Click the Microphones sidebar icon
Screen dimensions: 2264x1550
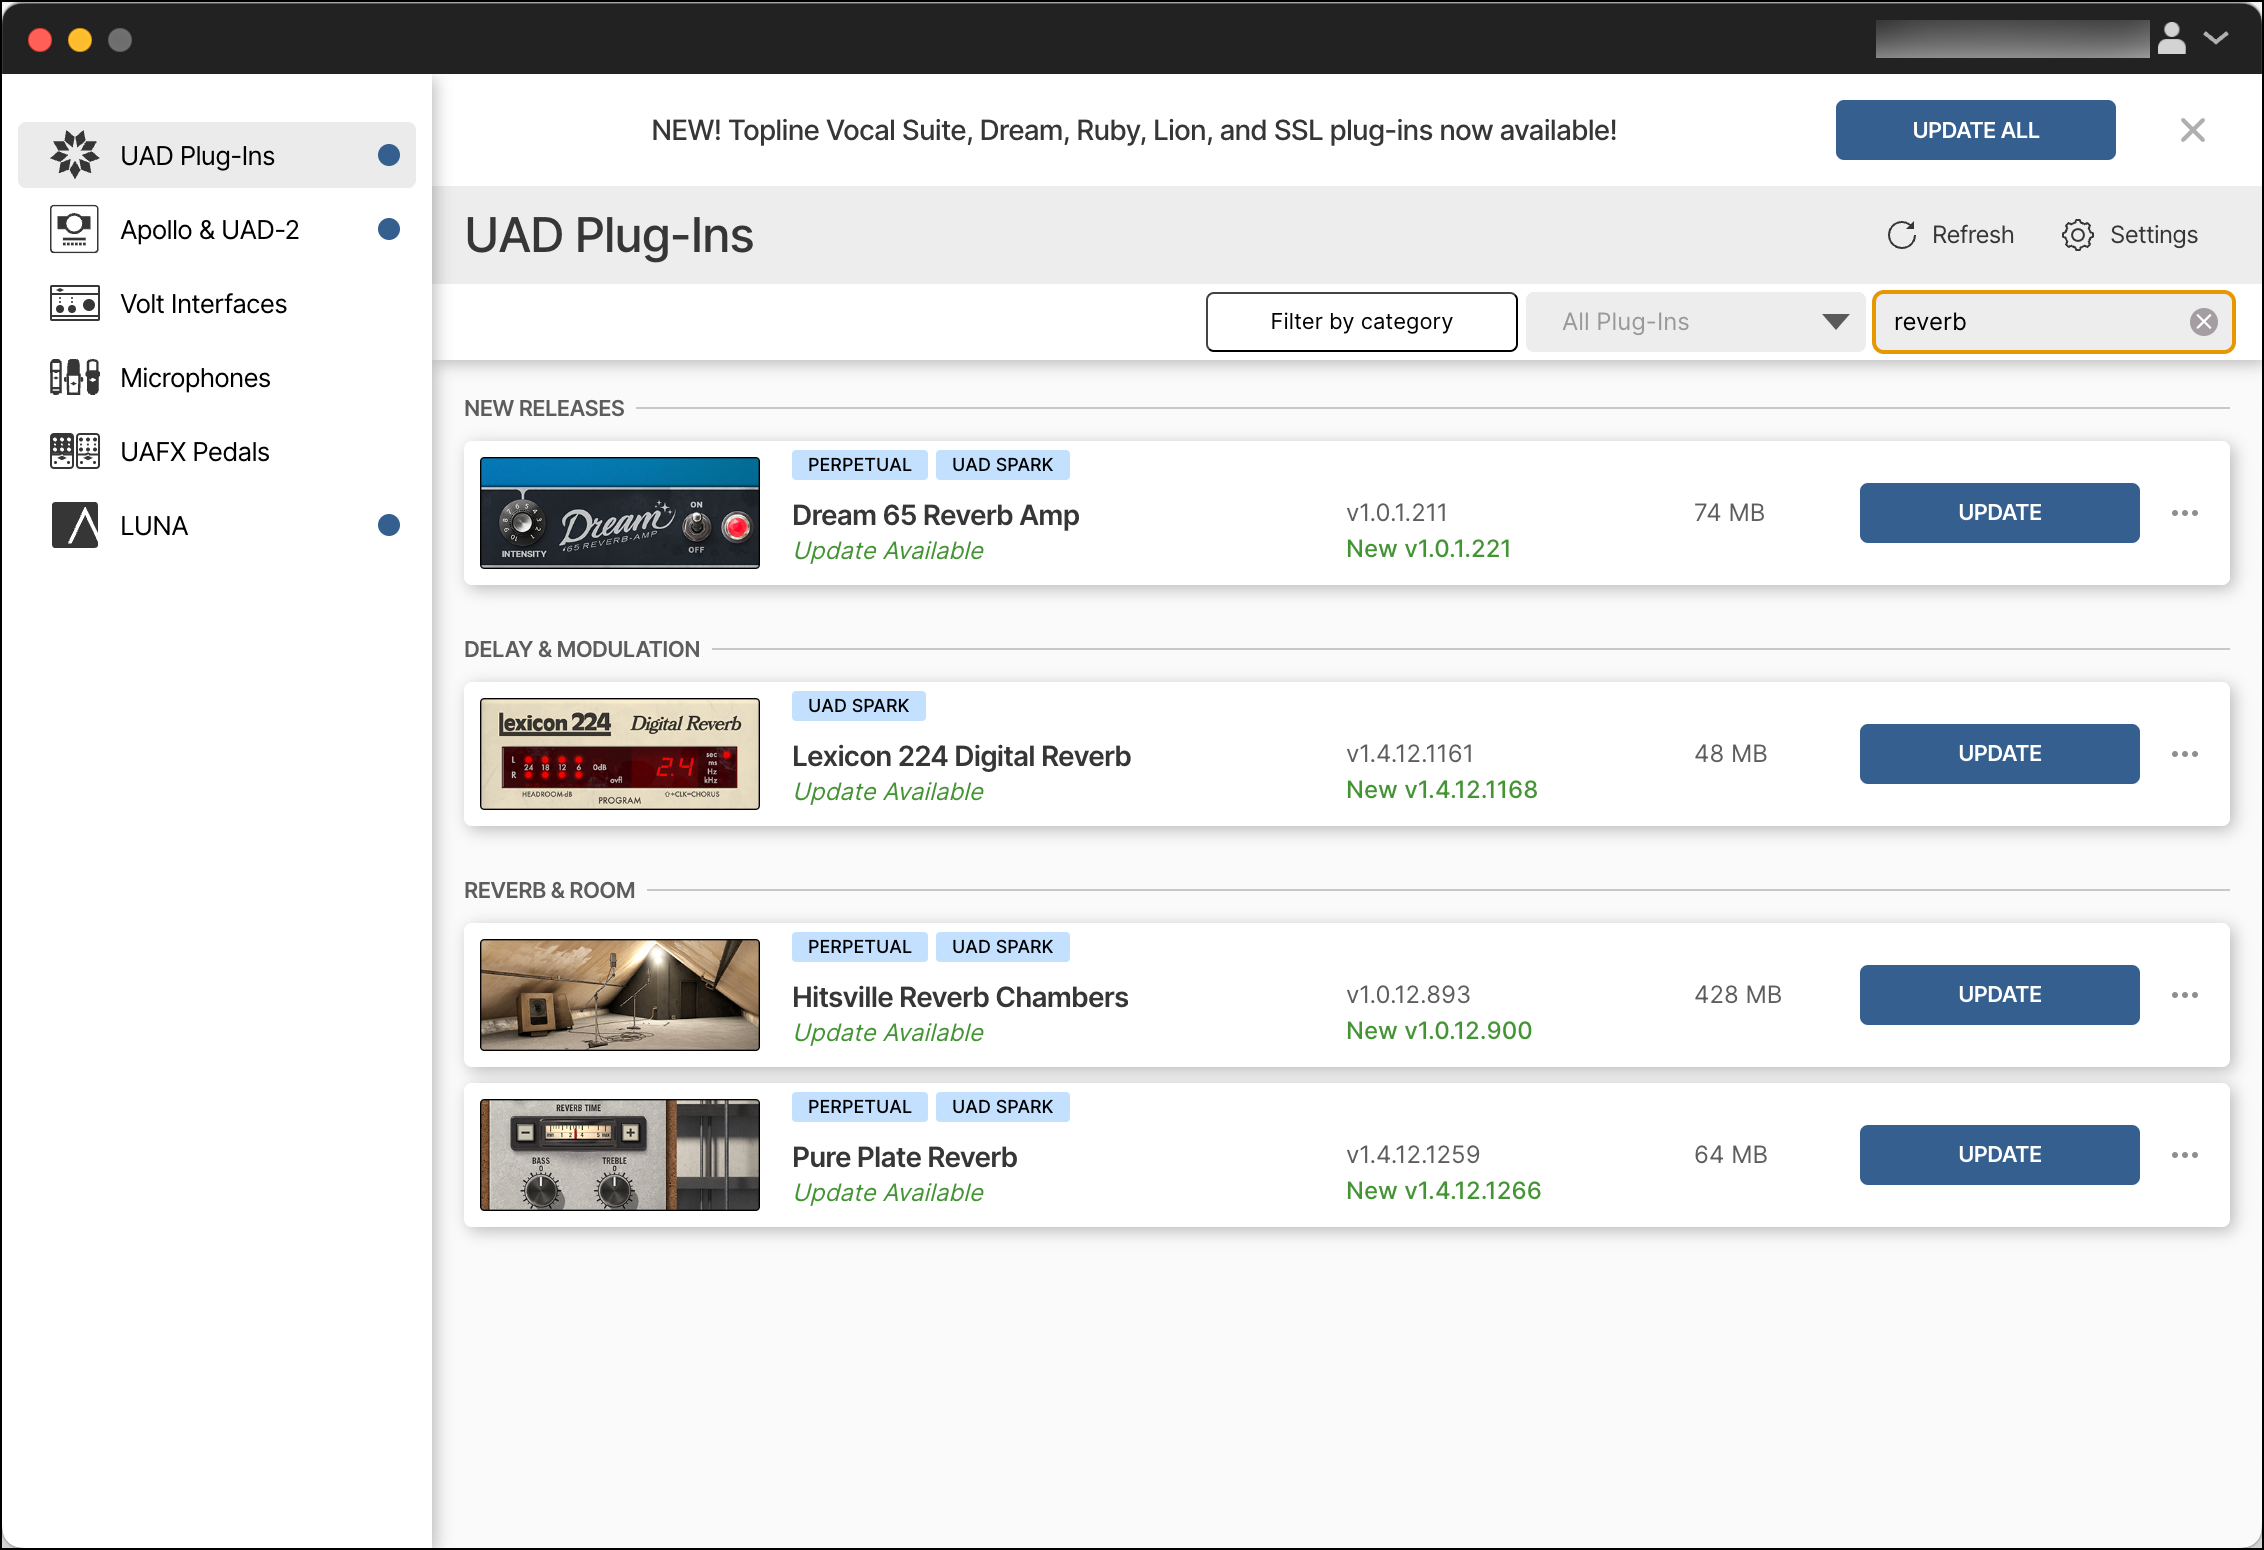(x=75, y=377)
